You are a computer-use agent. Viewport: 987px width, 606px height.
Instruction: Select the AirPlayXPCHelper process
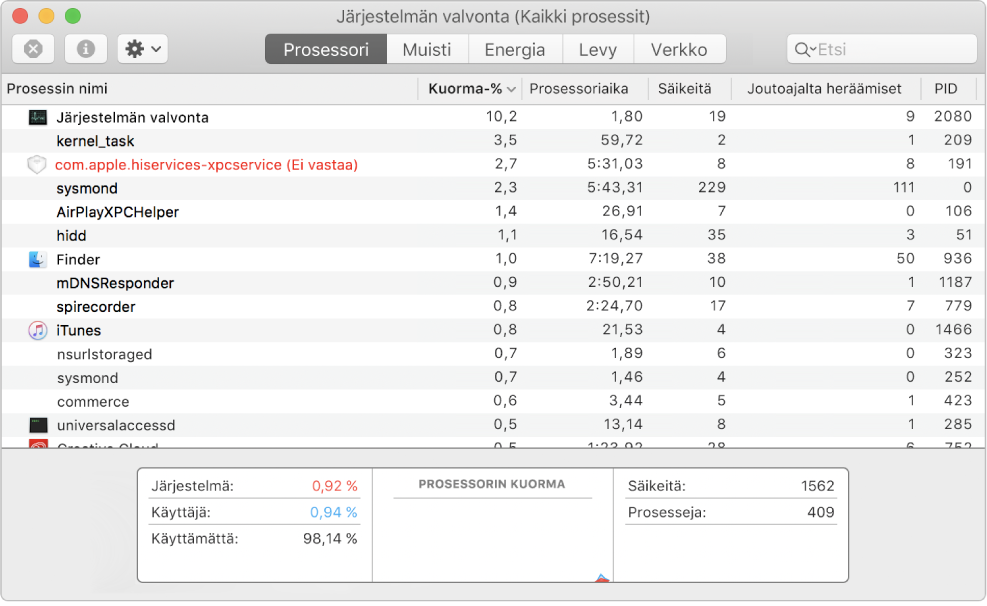pos(494,212)
